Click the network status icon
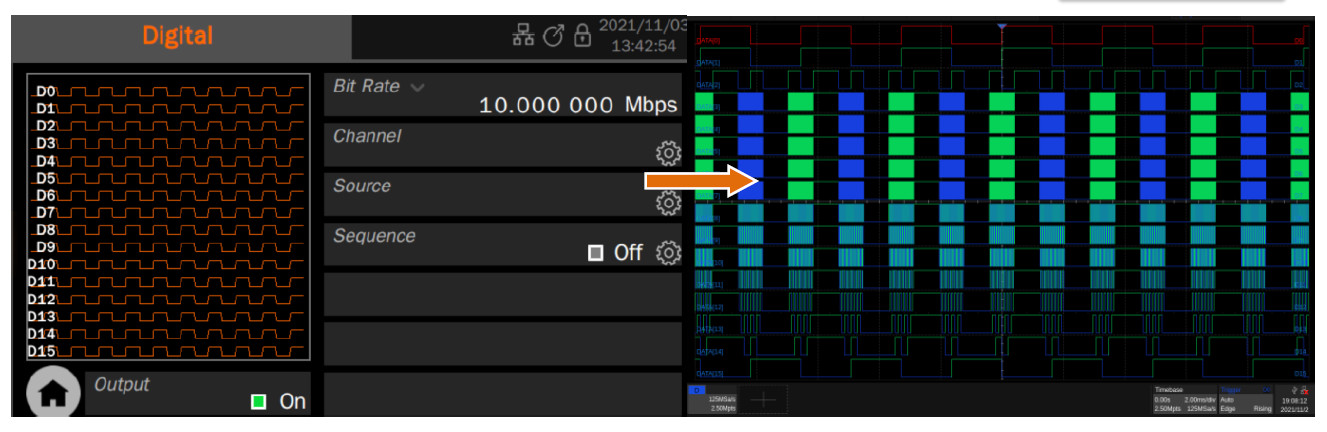The height and width of the screenshot is (432, 1327). pos(523,37)
